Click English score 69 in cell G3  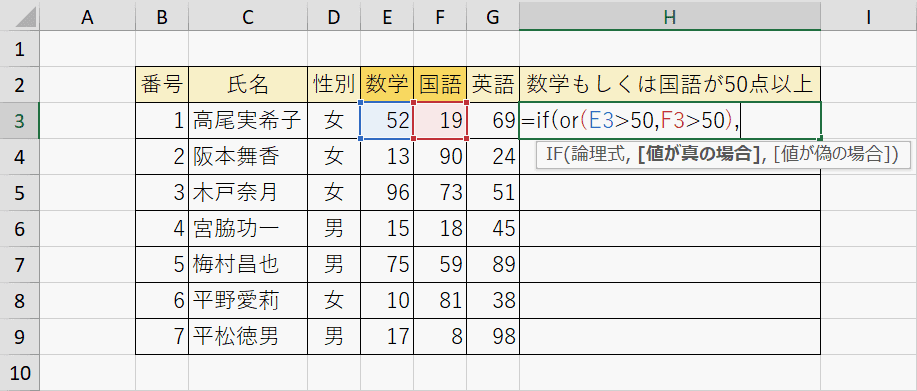[493, 120]
